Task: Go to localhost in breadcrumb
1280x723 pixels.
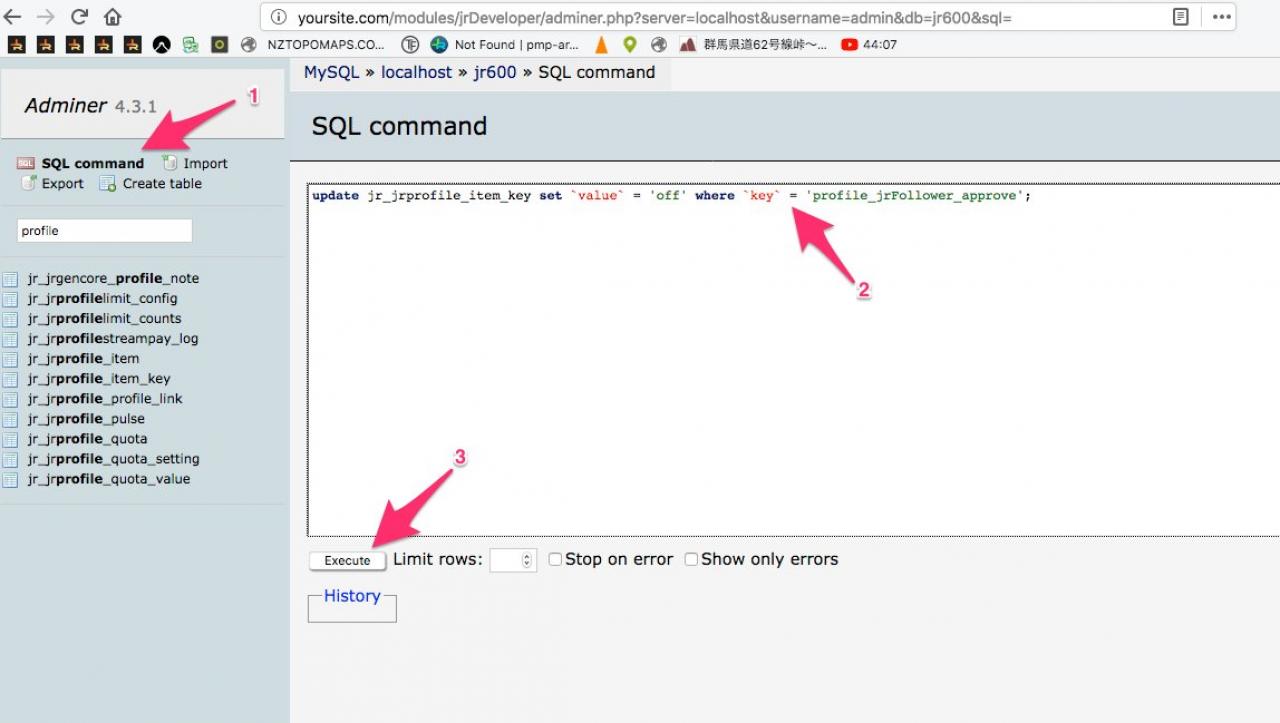Action: (x=416, y=72)
